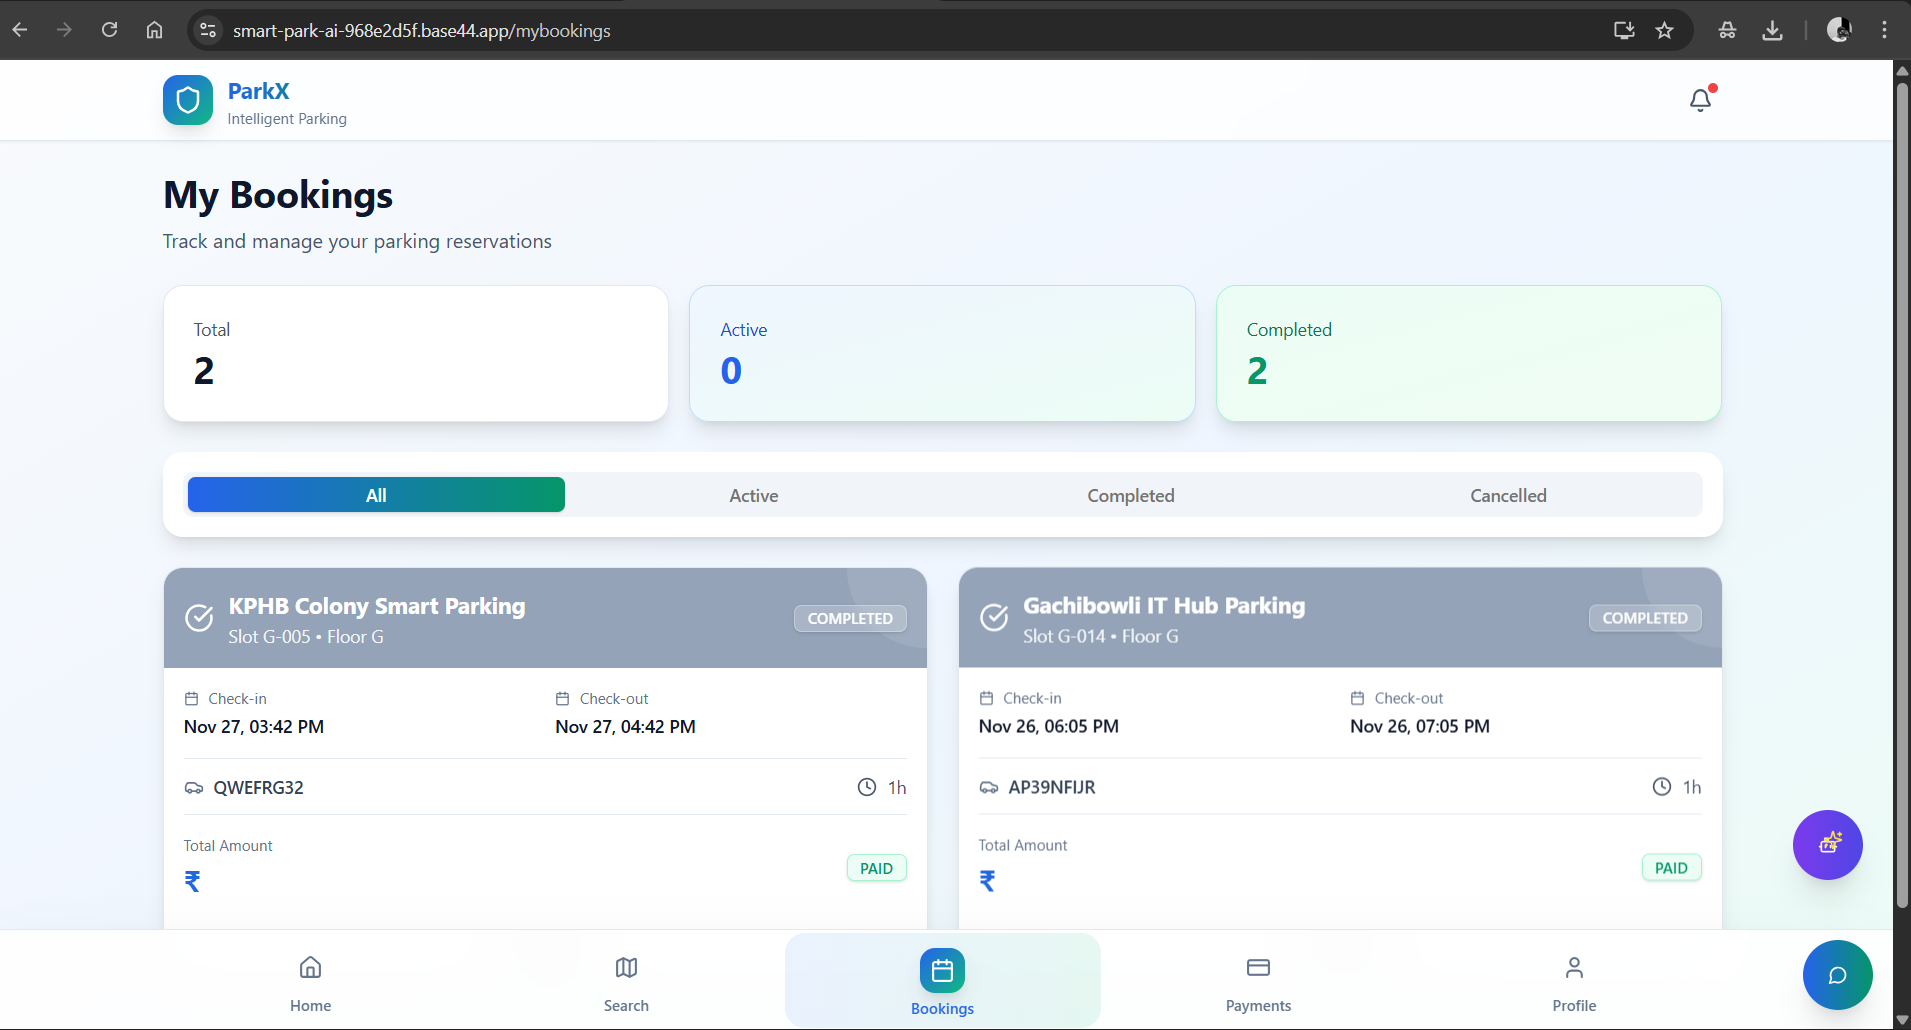The image size is (1911, 1030).
Task: Click clock icon on KPHB Colony booking
Action: (867, 787)
